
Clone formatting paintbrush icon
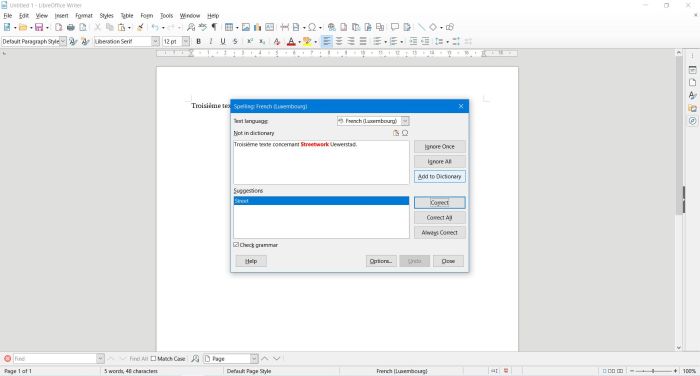coord(140,27)
